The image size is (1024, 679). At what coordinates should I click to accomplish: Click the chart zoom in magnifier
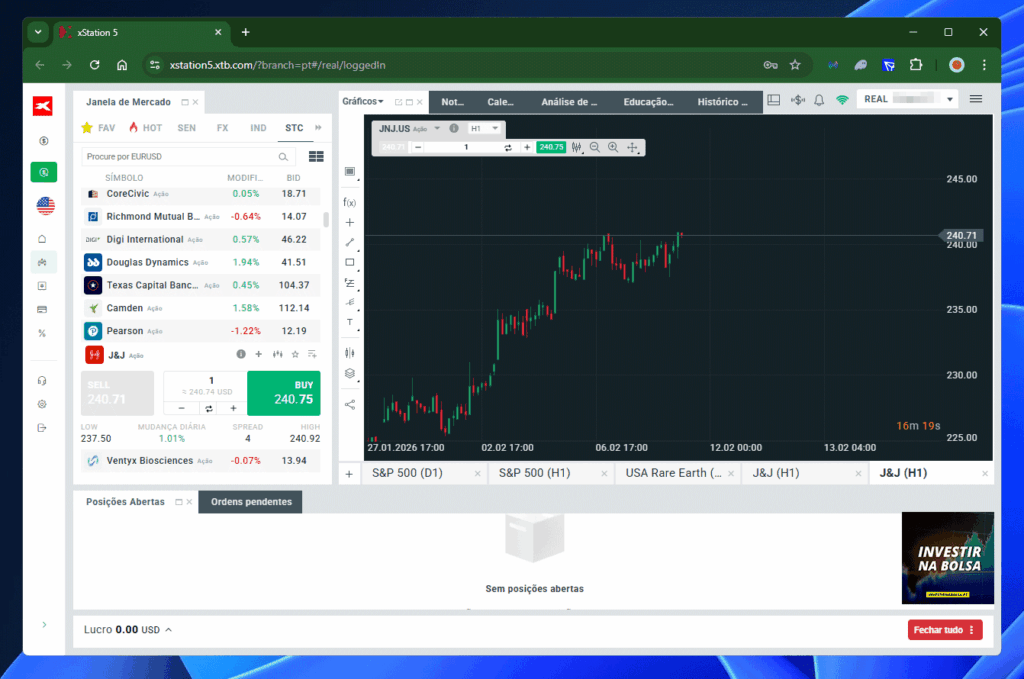click(613, 148)
